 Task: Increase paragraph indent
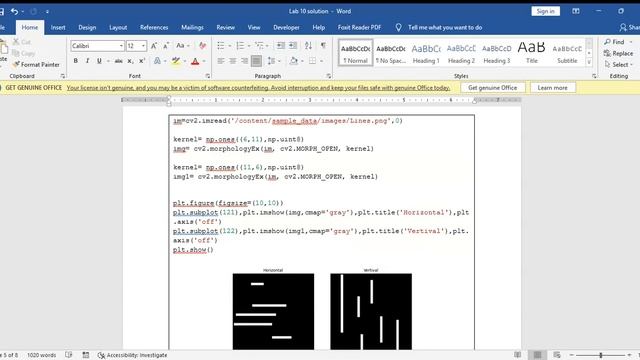[293, 46]
